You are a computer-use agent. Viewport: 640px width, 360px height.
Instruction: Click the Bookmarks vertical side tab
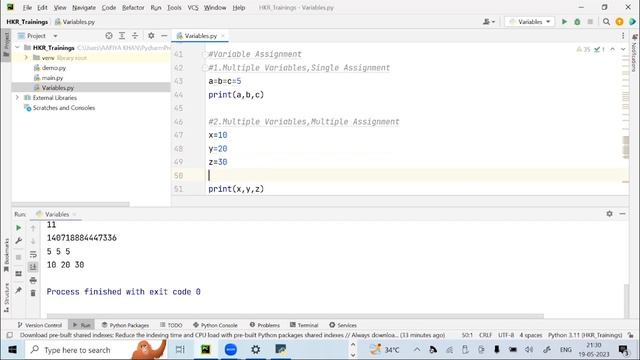tap(6, 255)
